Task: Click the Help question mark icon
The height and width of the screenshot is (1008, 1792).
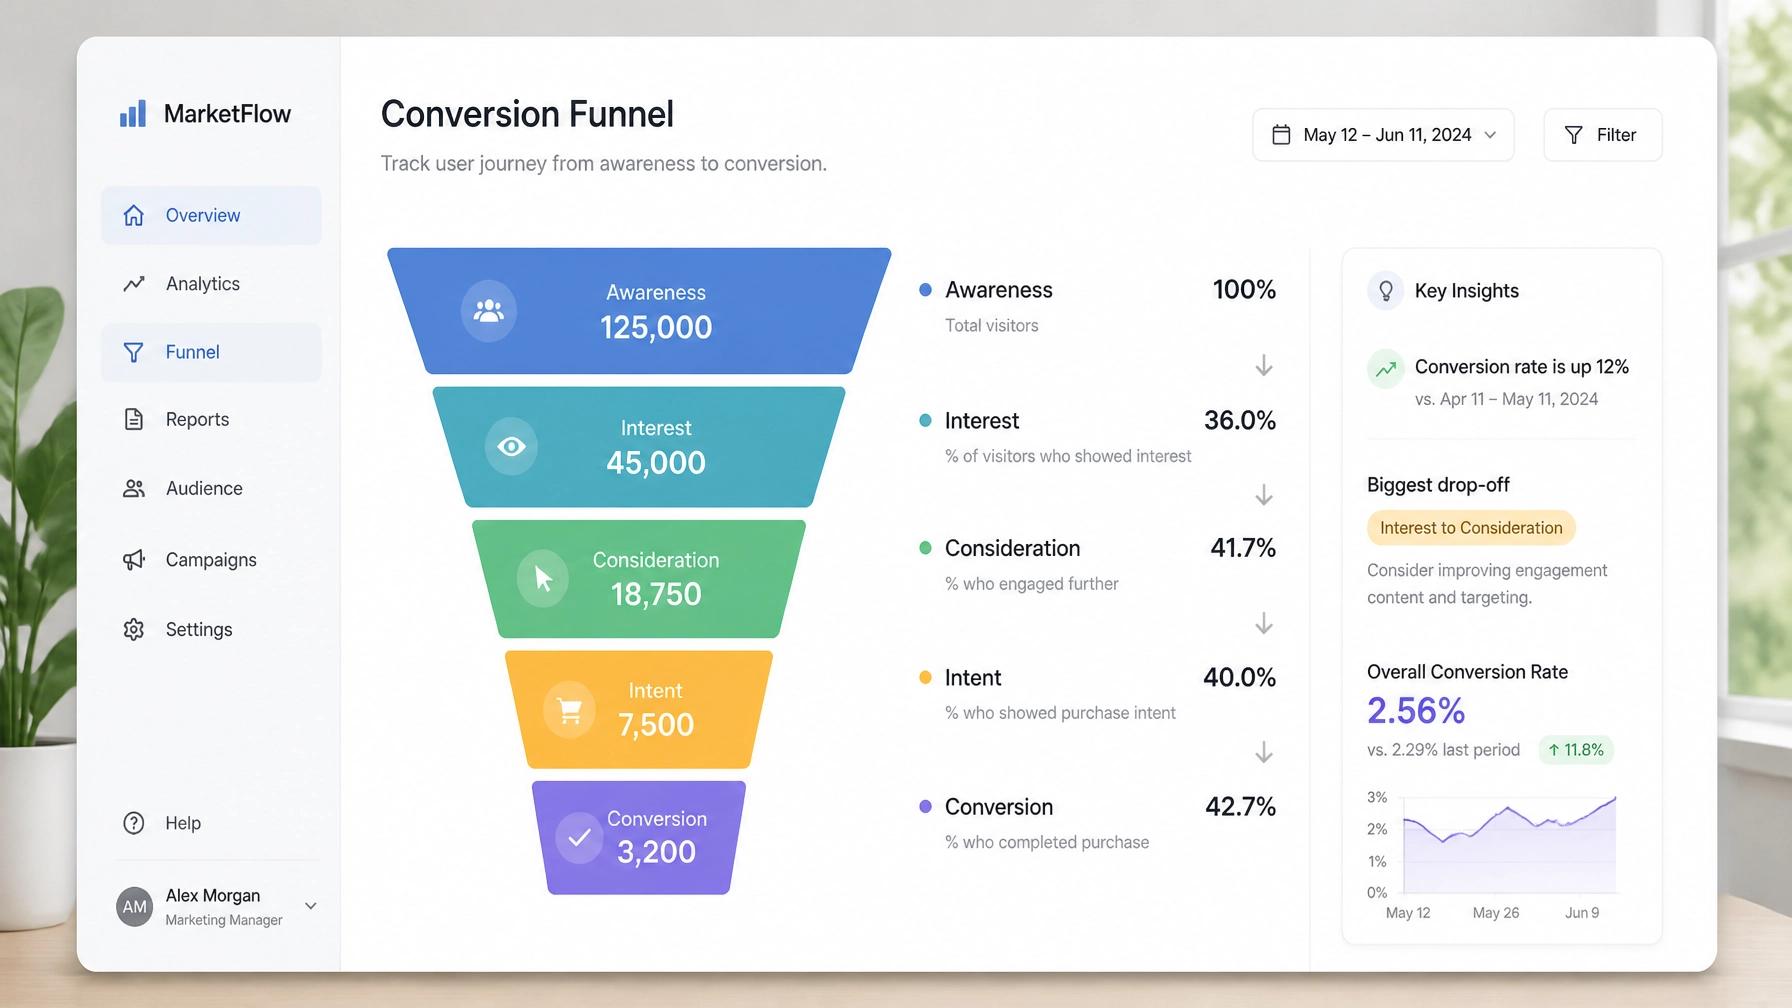Action: coord(134,823)
